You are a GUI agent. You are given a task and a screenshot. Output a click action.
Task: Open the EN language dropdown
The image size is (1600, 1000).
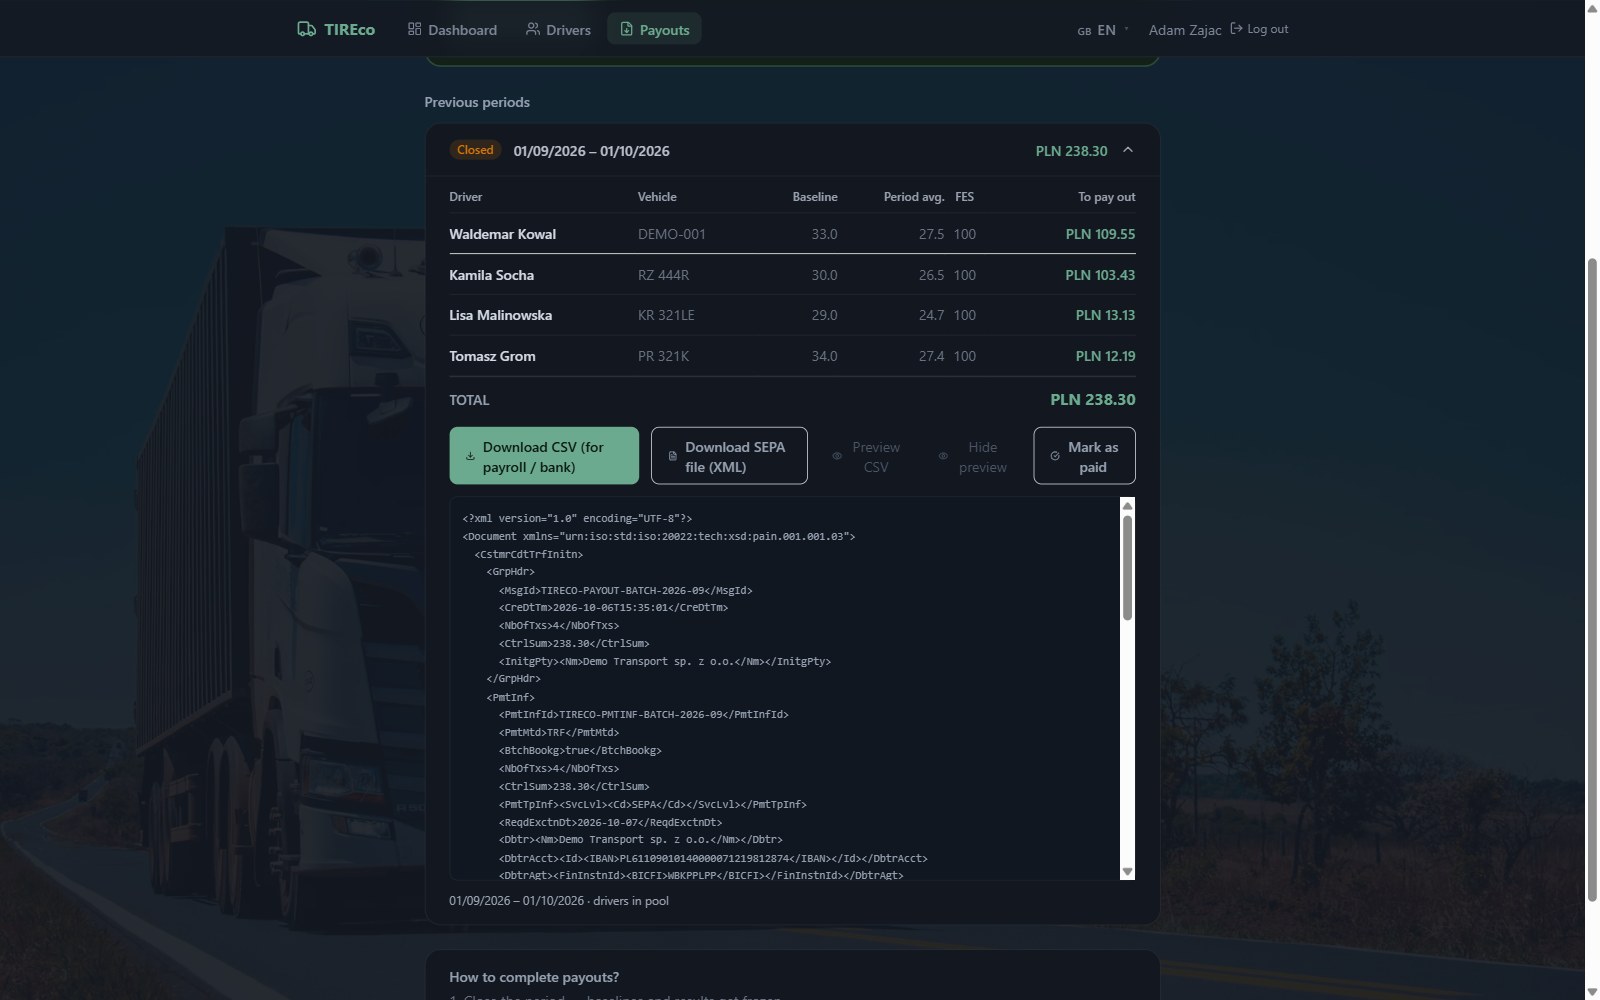pyautogui.click(x=1103, y=30)
